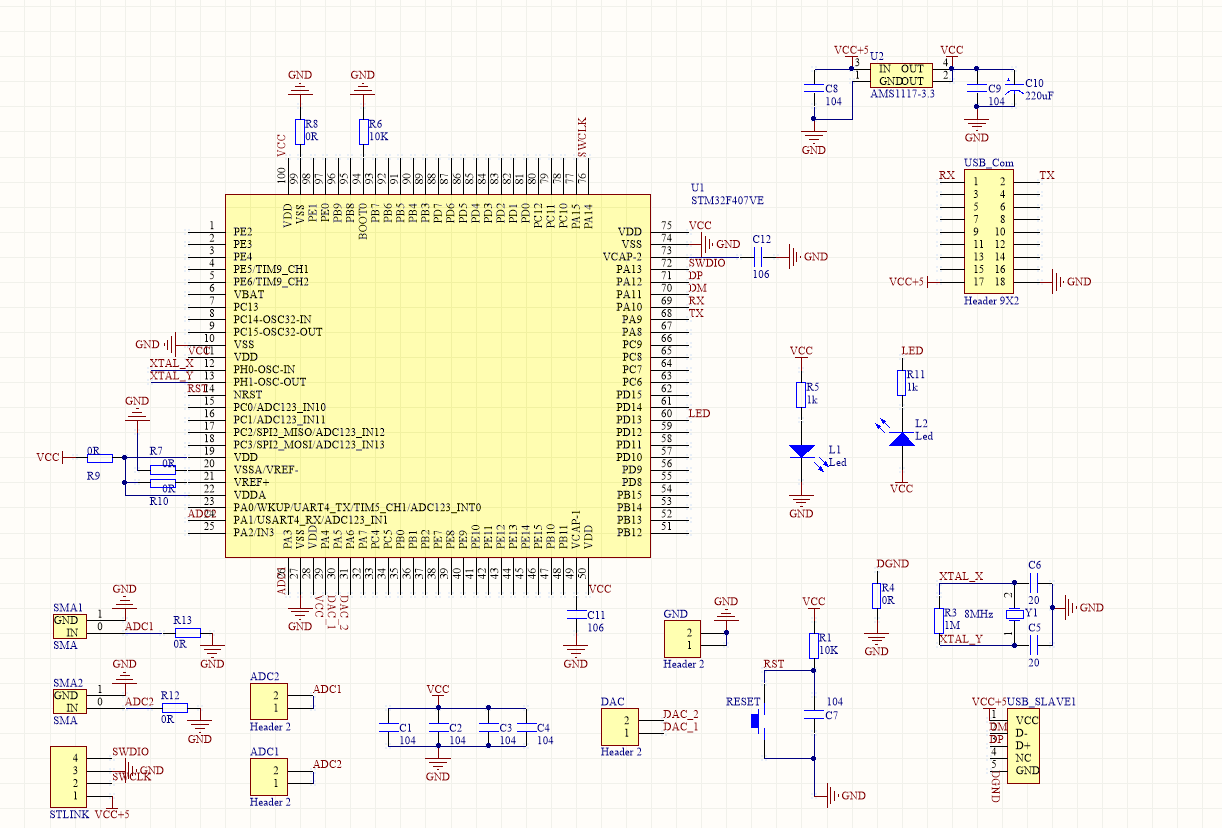The image size is (1222, 828).
Task: Click the VCAP-2 pin name
Action: tap(622, 257)
